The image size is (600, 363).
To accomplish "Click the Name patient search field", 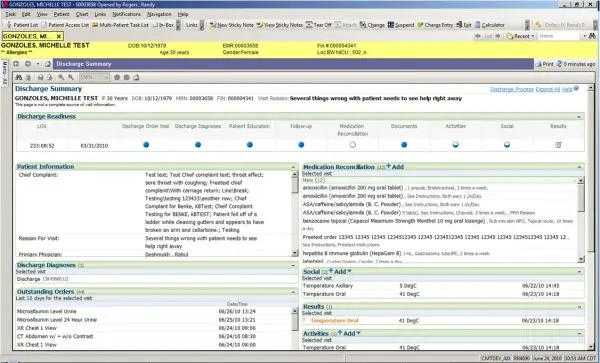I will 559,36.
